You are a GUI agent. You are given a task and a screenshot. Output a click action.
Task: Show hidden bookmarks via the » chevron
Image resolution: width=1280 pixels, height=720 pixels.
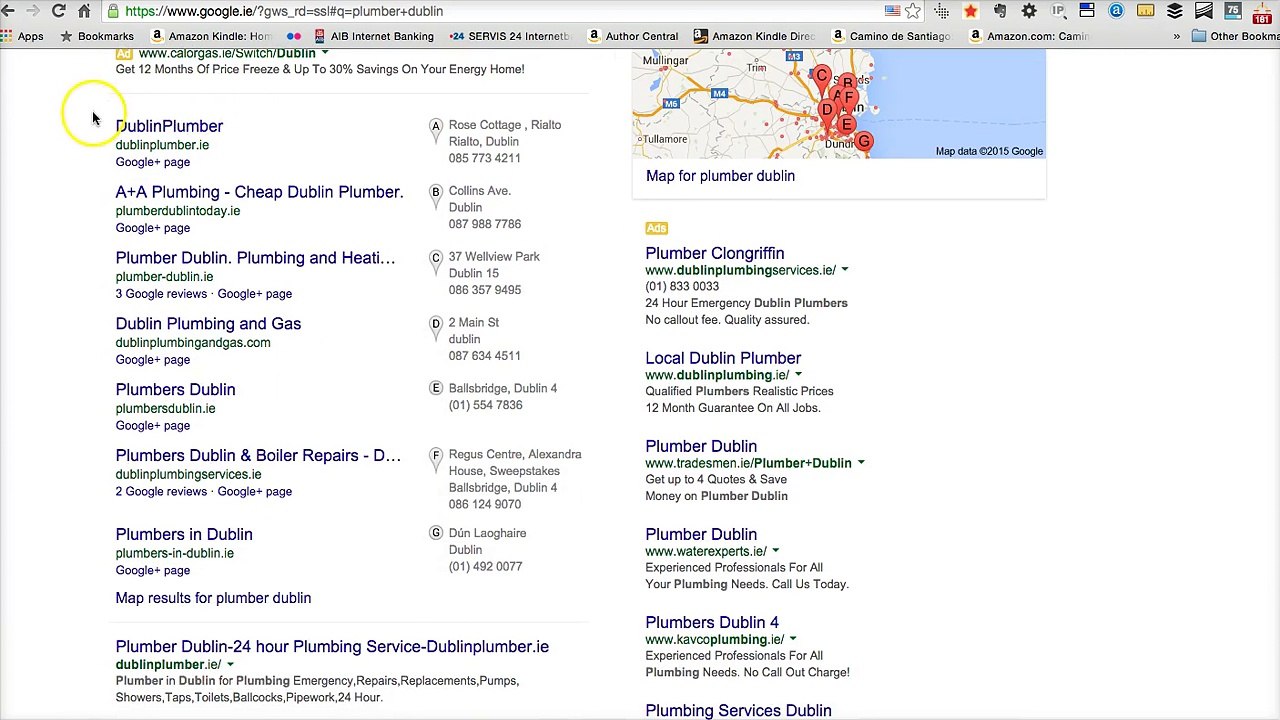pos(1176,36)
